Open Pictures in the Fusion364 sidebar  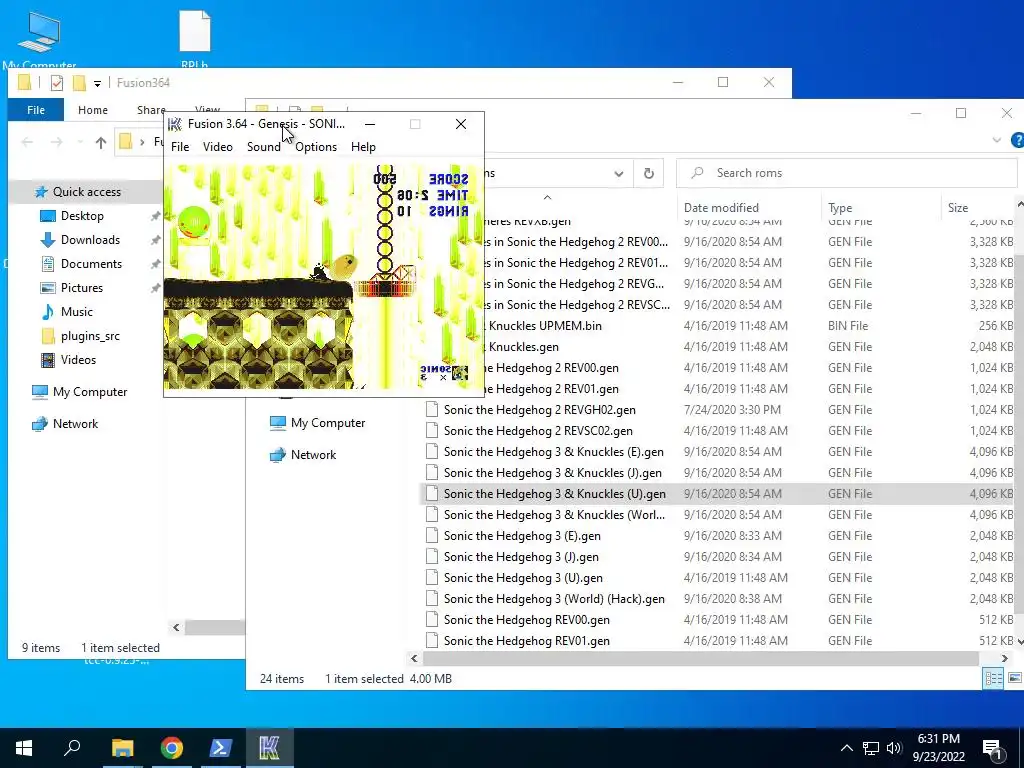tap(82, 288)
